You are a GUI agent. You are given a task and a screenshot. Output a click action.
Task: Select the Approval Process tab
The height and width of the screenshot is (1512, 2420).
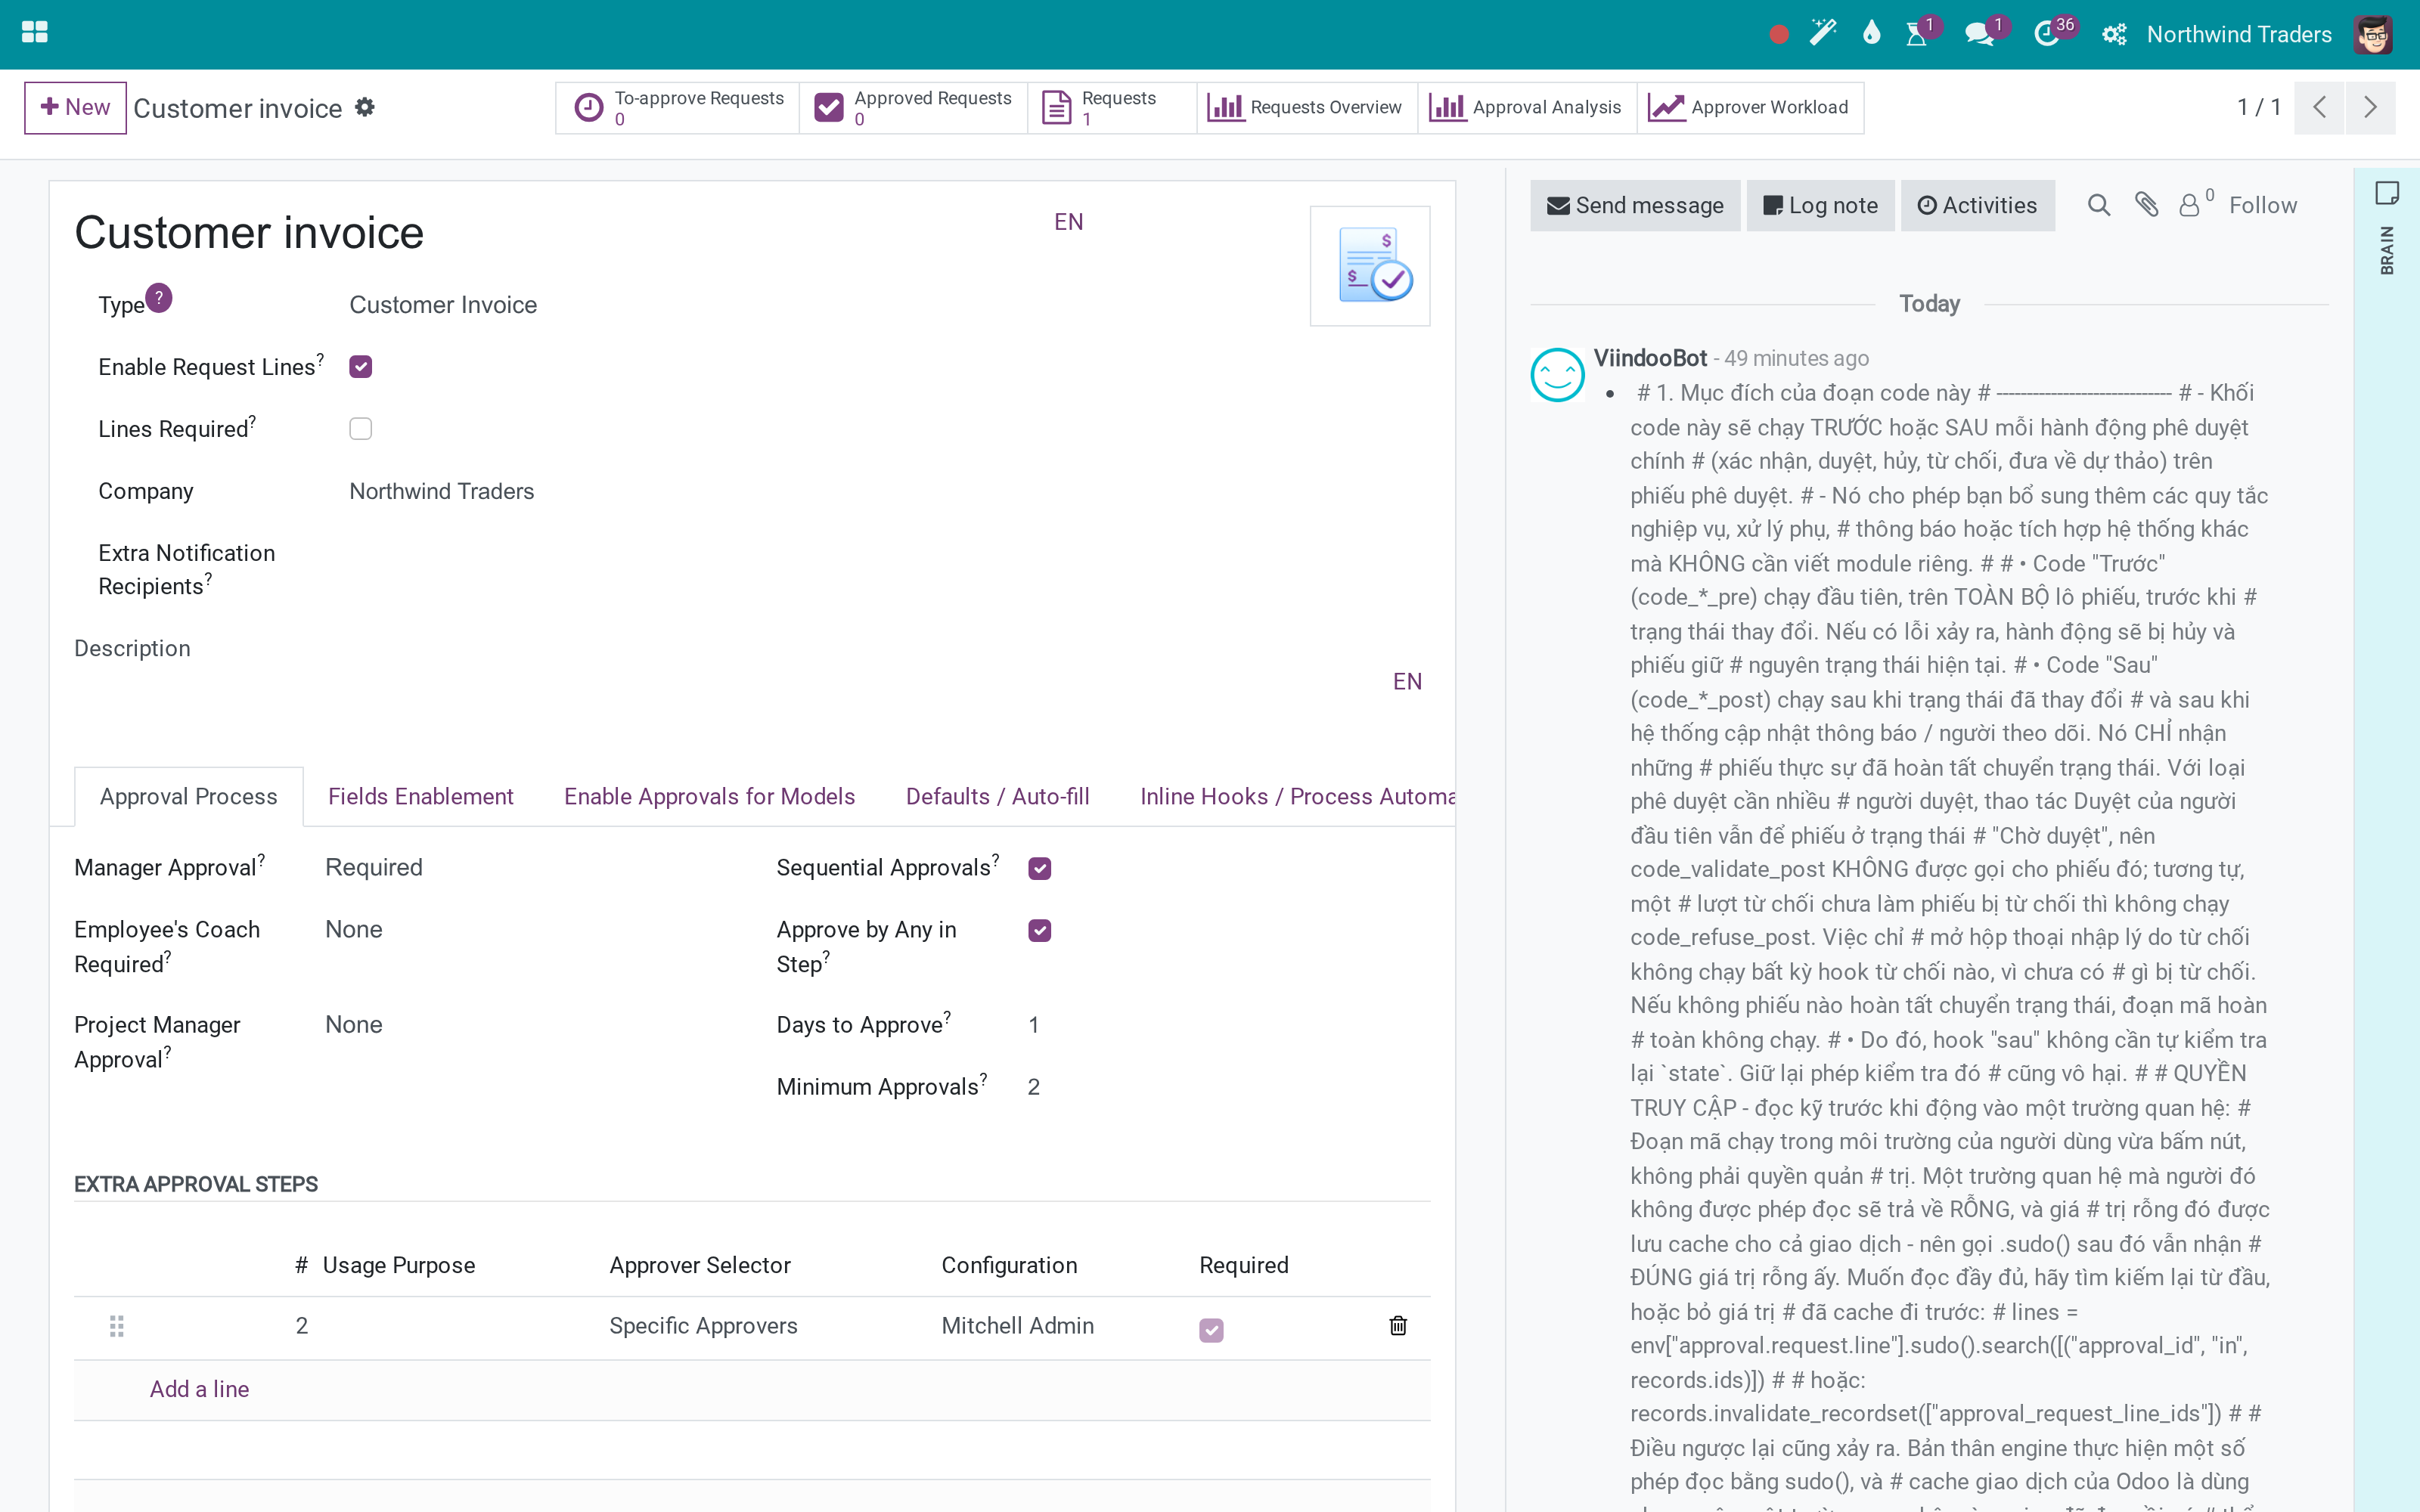pyautogui.click(x=189, y=796)
